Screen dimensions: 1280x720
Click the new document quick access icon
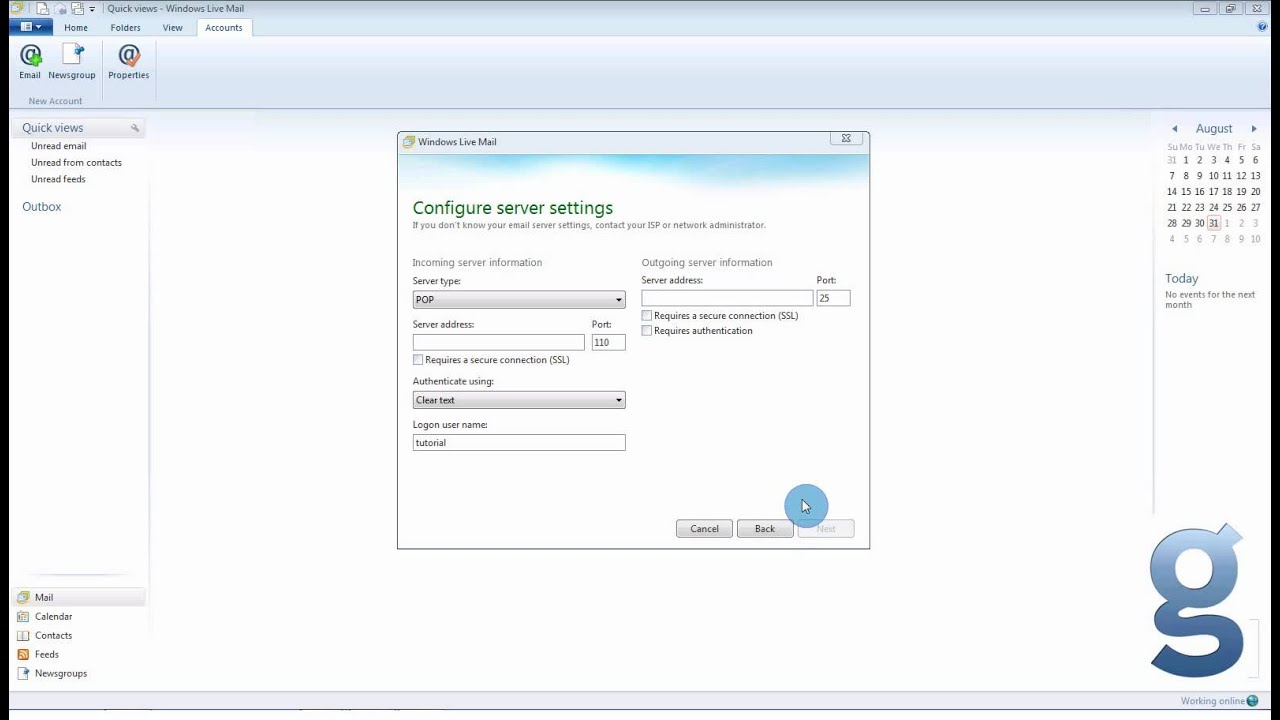click(x=43, y=8)
